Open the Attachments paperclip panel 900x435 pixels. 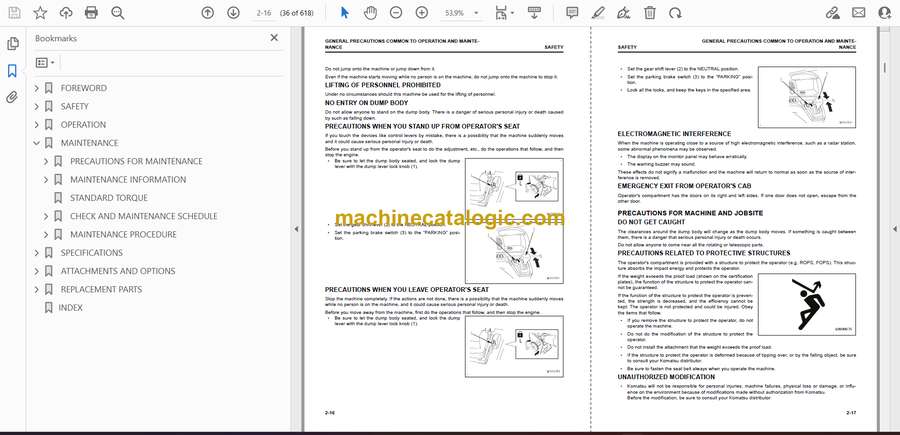point(12,97)
